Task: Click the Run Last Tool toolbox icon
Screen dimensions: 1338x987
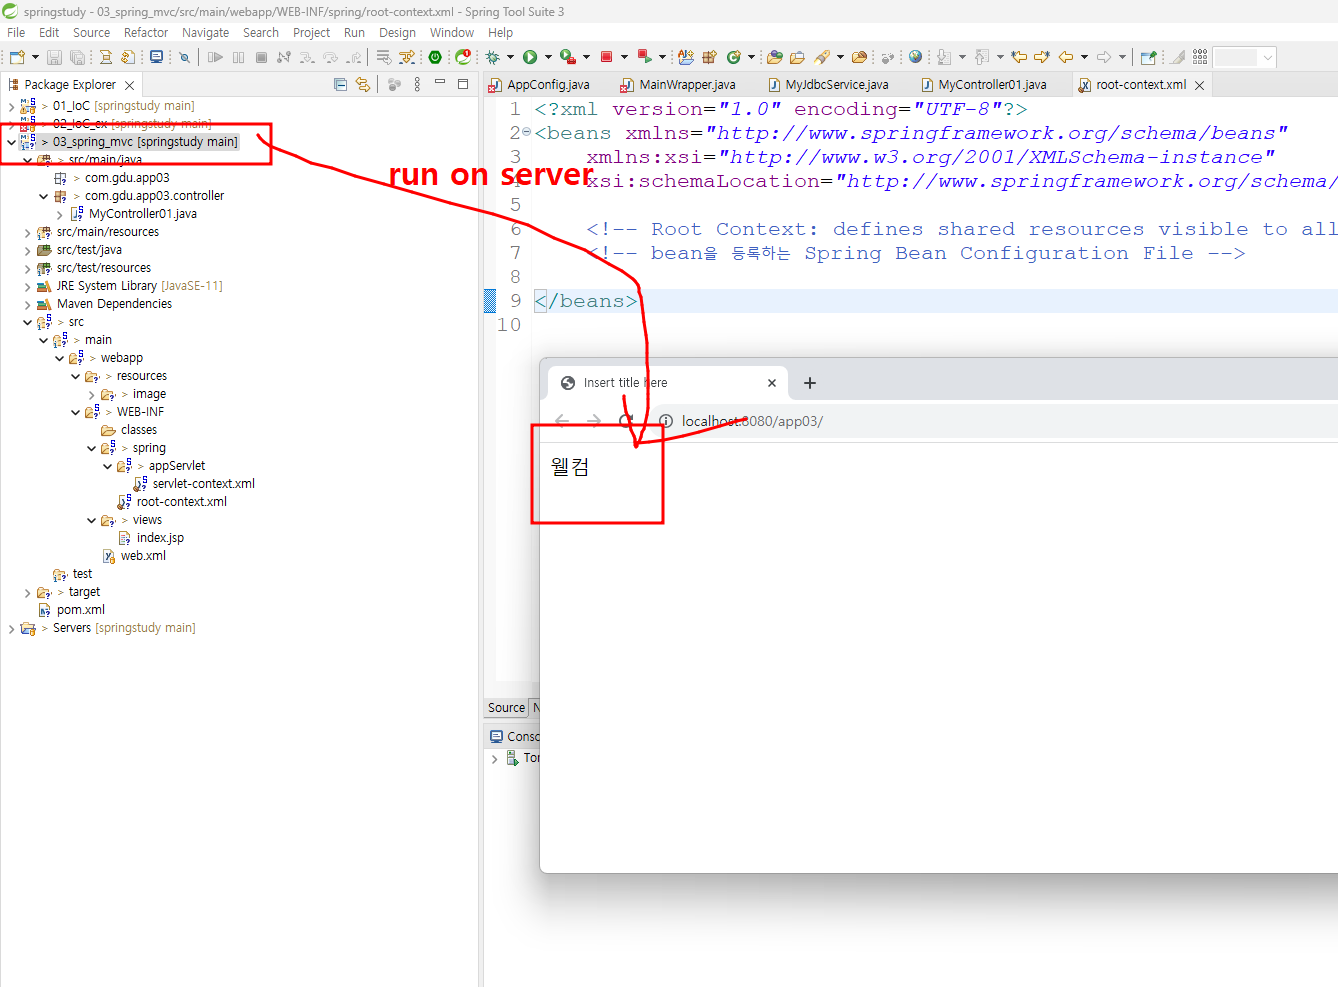Action: coord(567,57)
